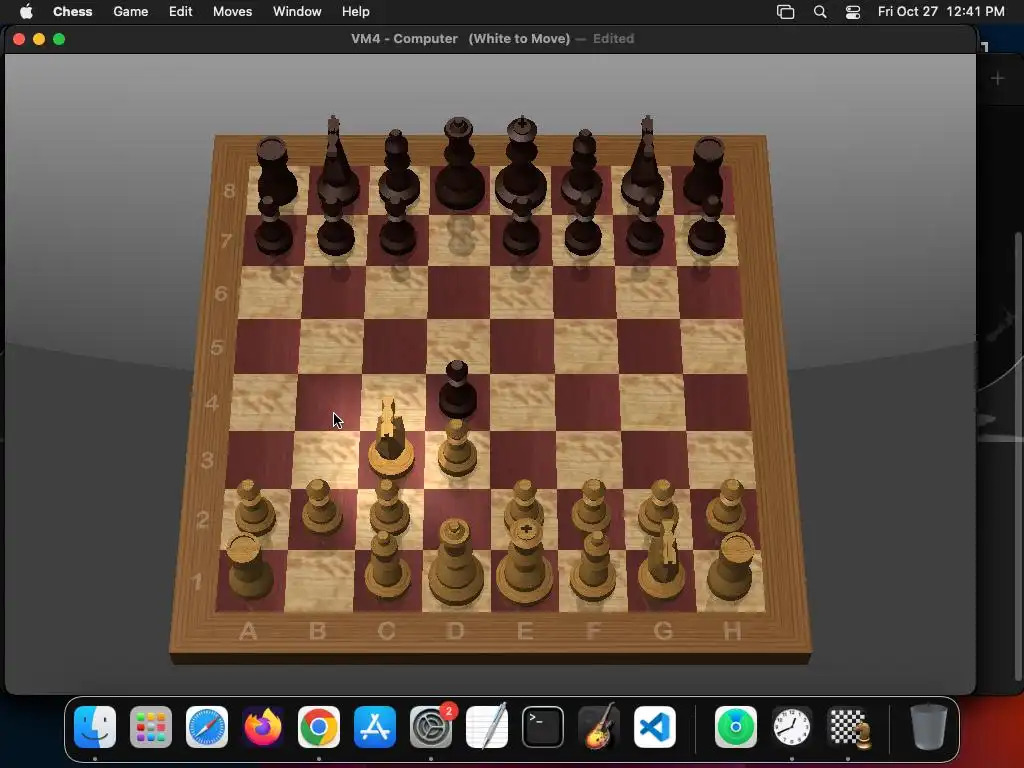Open Terminal from the Dock
Viewport: 1024px width, 768px height.
point(543,727)
